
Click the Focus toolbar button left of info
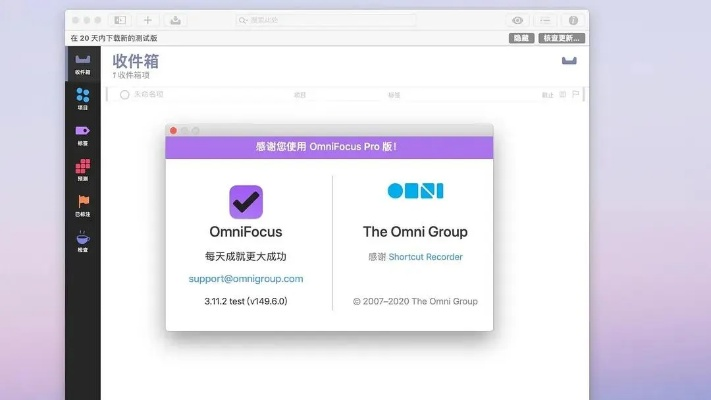(x=545, y=20)
